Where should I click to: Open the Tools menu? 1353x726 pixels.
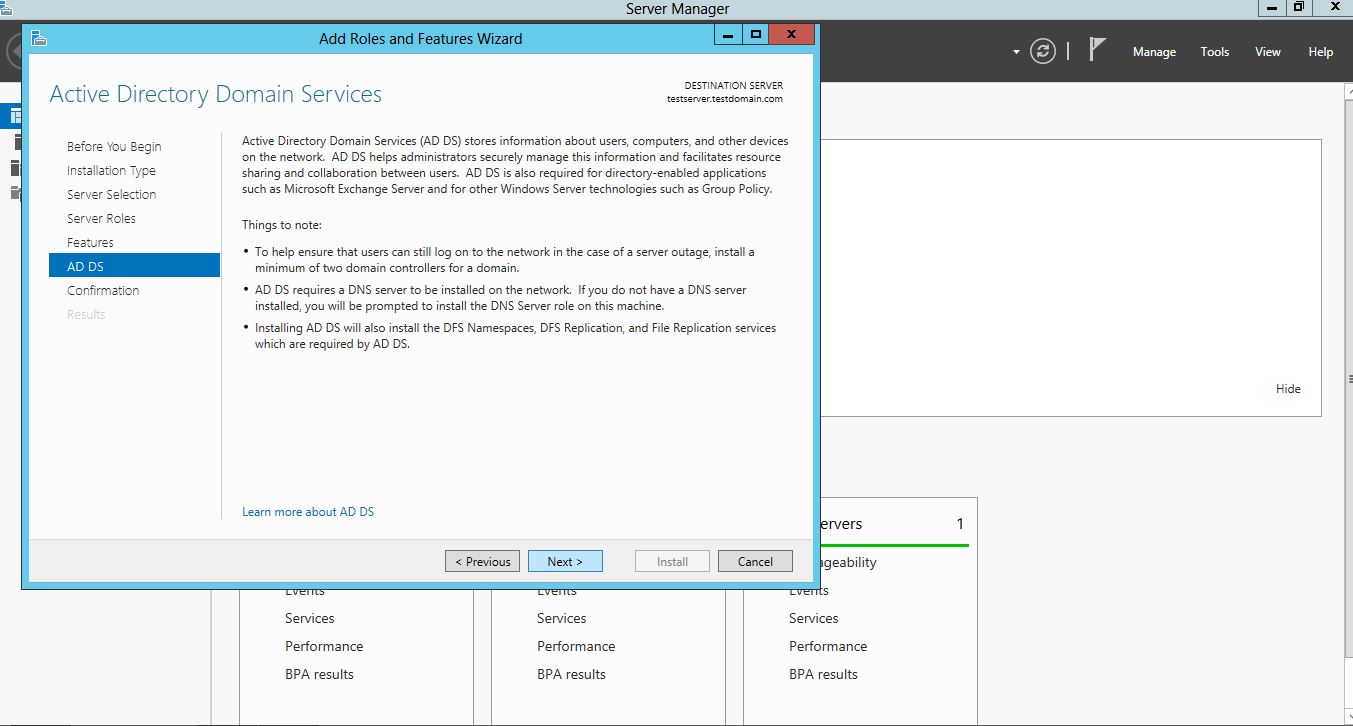point(1215,52)
